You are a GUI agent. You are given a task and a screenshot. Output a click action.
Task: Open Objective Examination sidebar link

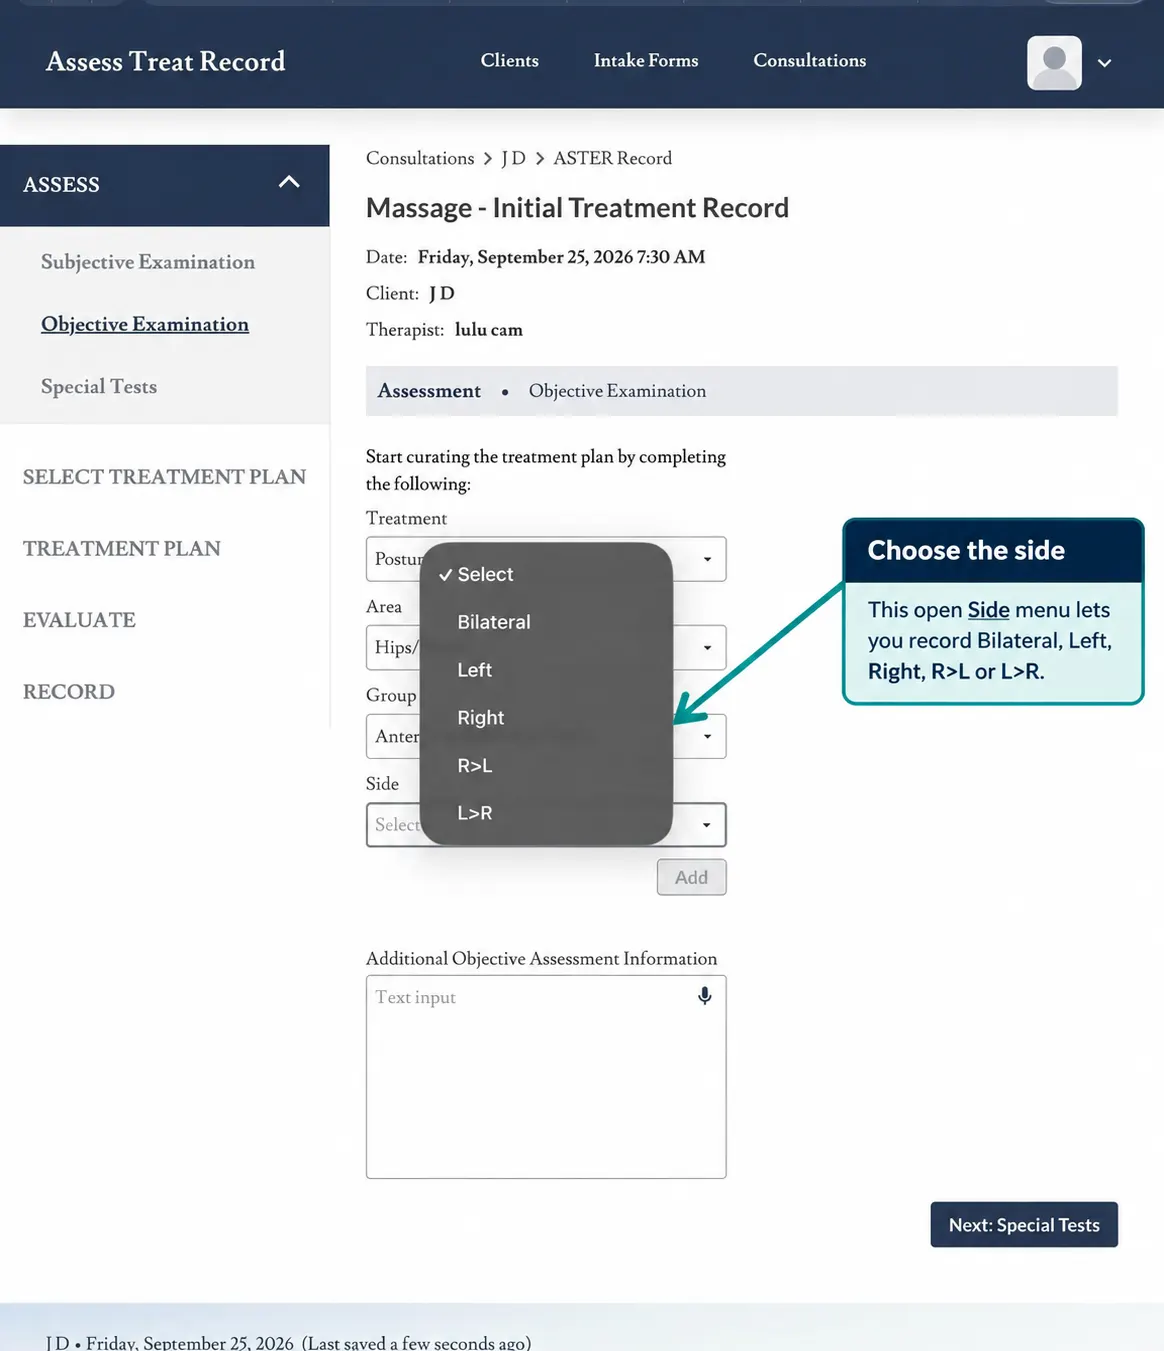click(145, 324)
